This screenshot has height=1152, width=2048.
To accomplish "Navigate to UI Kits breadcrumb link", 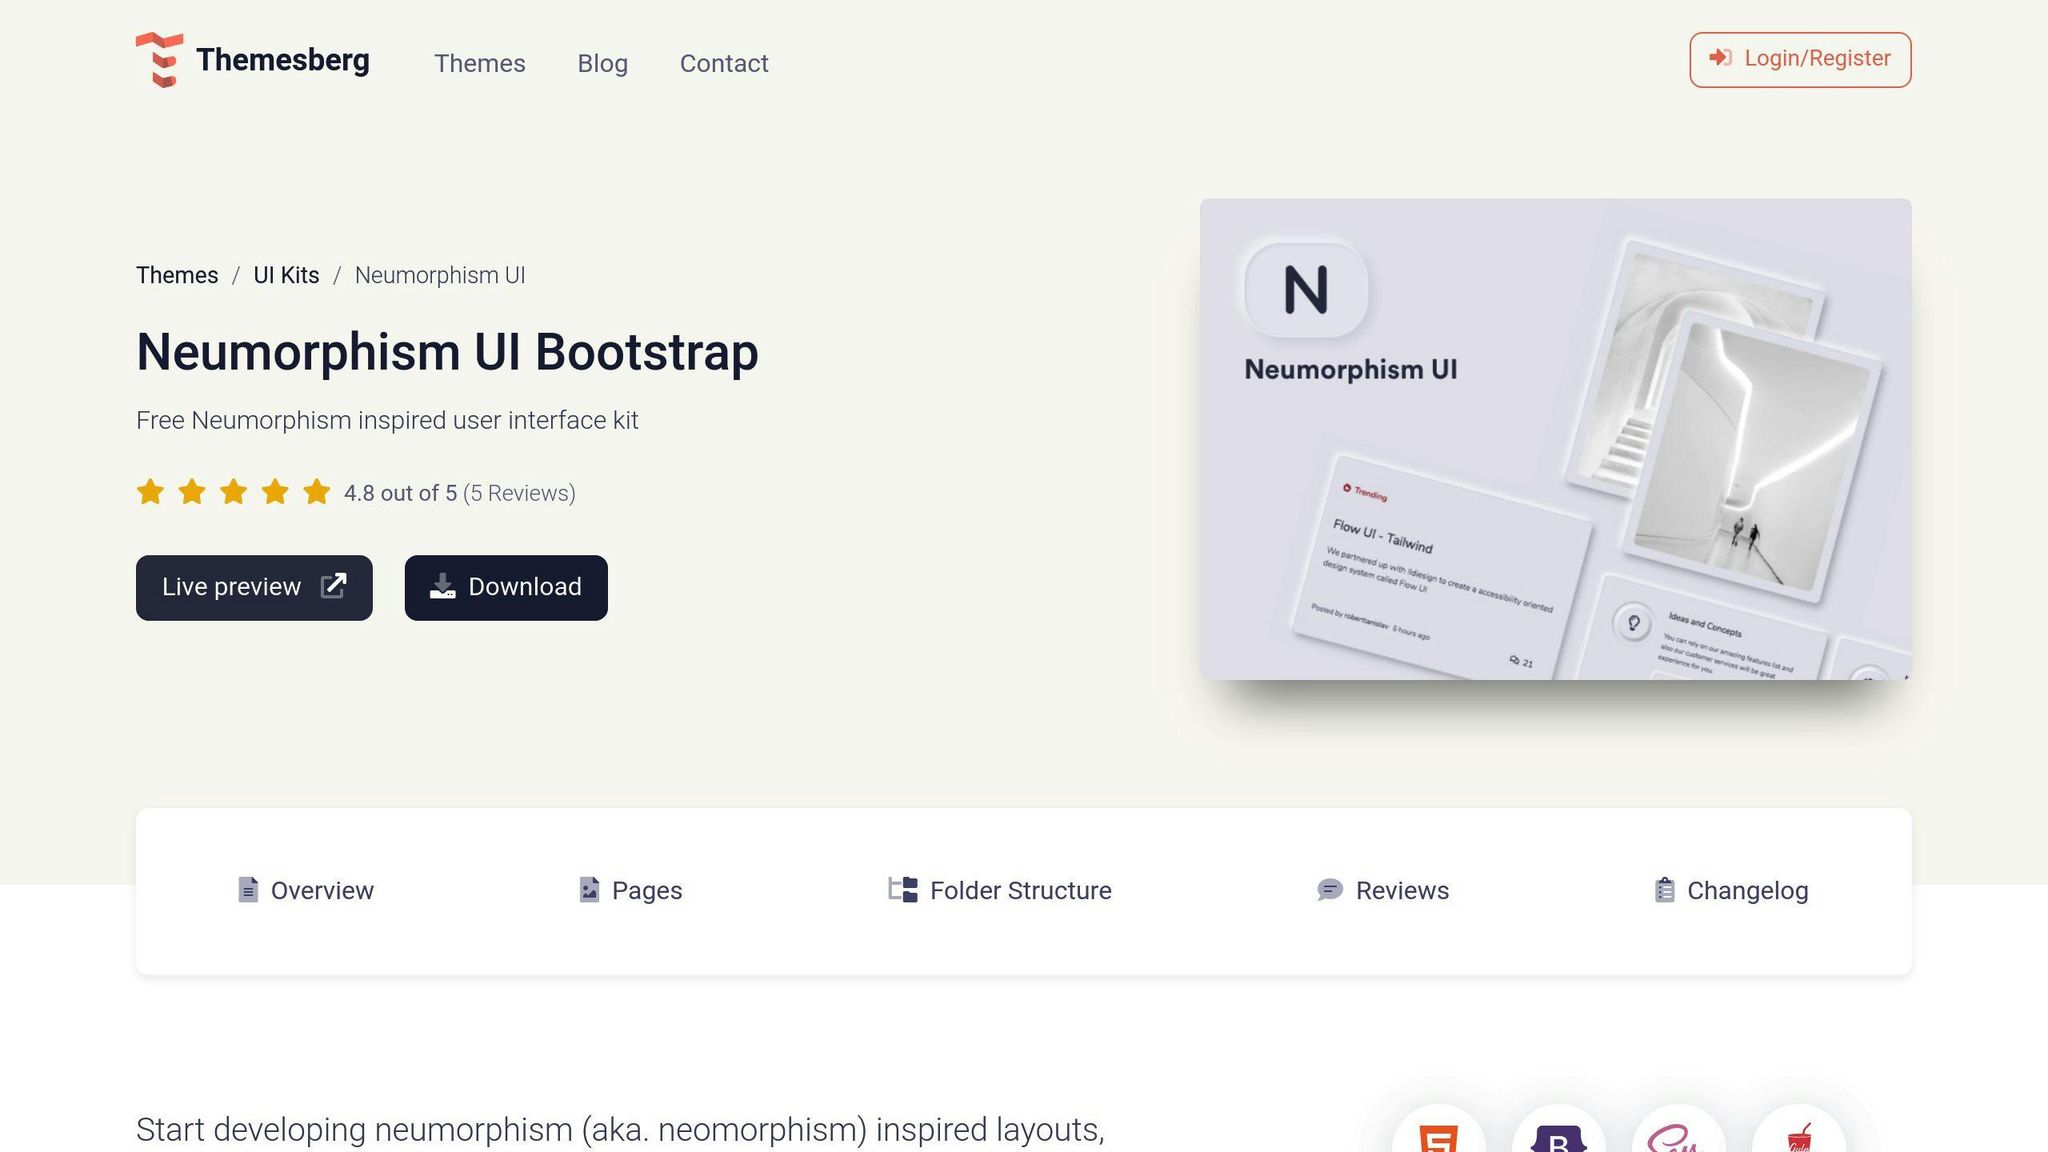I will [x=285, y=274].
